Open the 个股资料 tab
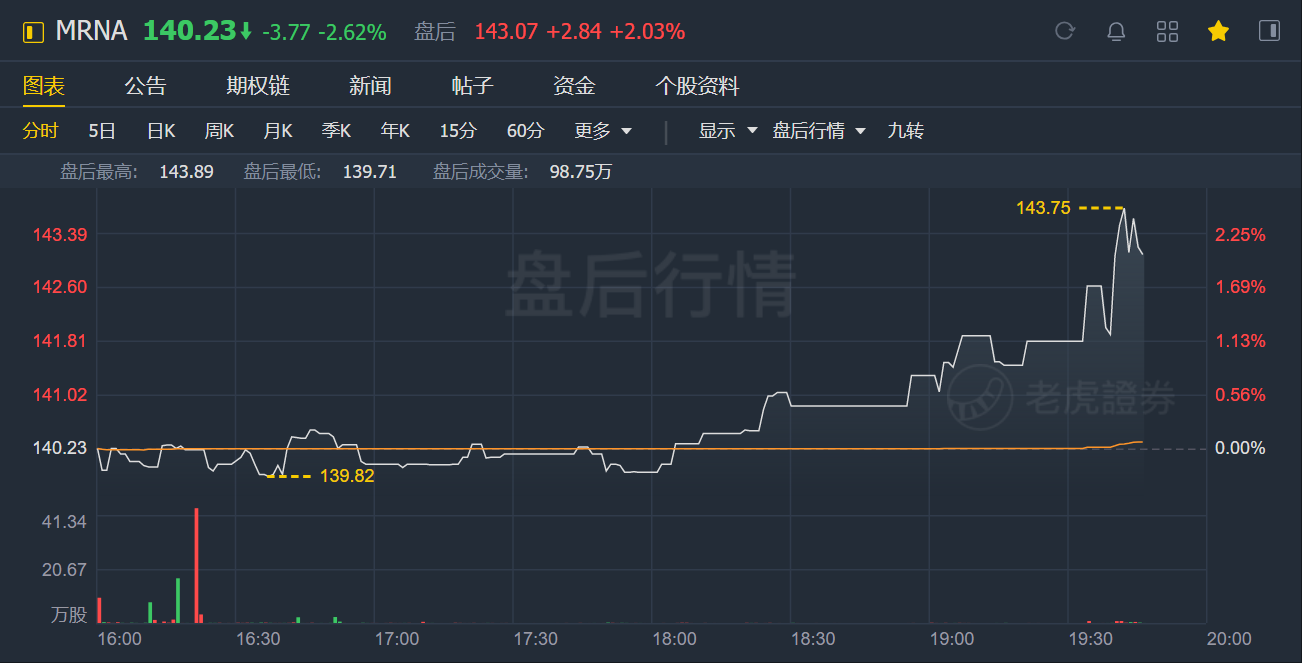Screen dimensions: 1302x663 click(x=697, y=86)
